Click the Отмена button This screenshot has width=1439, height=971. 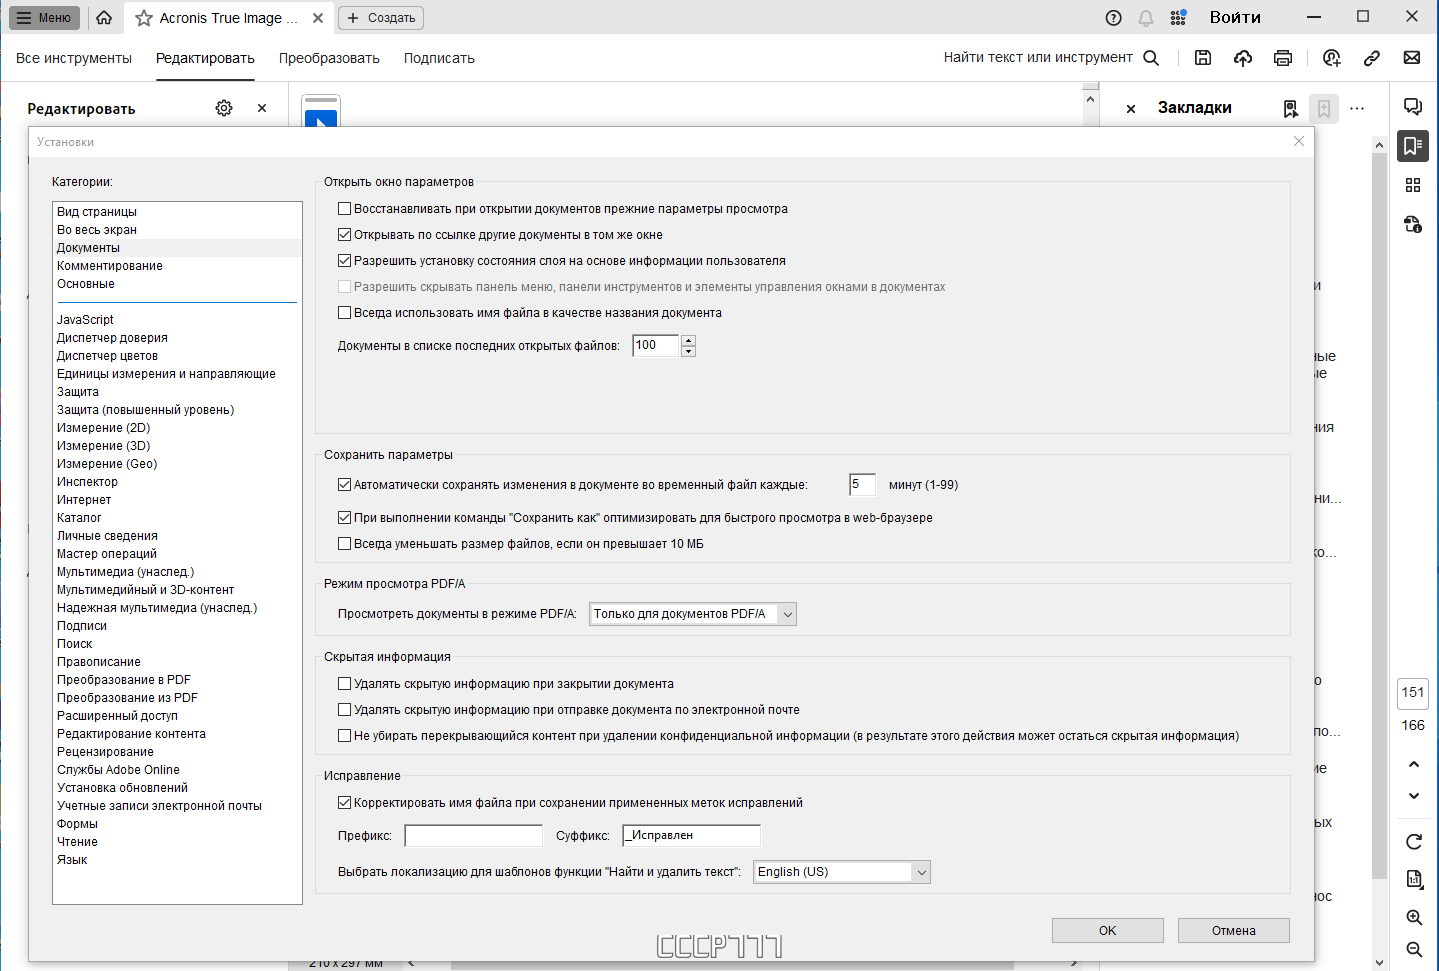(x=1234, y=931)
